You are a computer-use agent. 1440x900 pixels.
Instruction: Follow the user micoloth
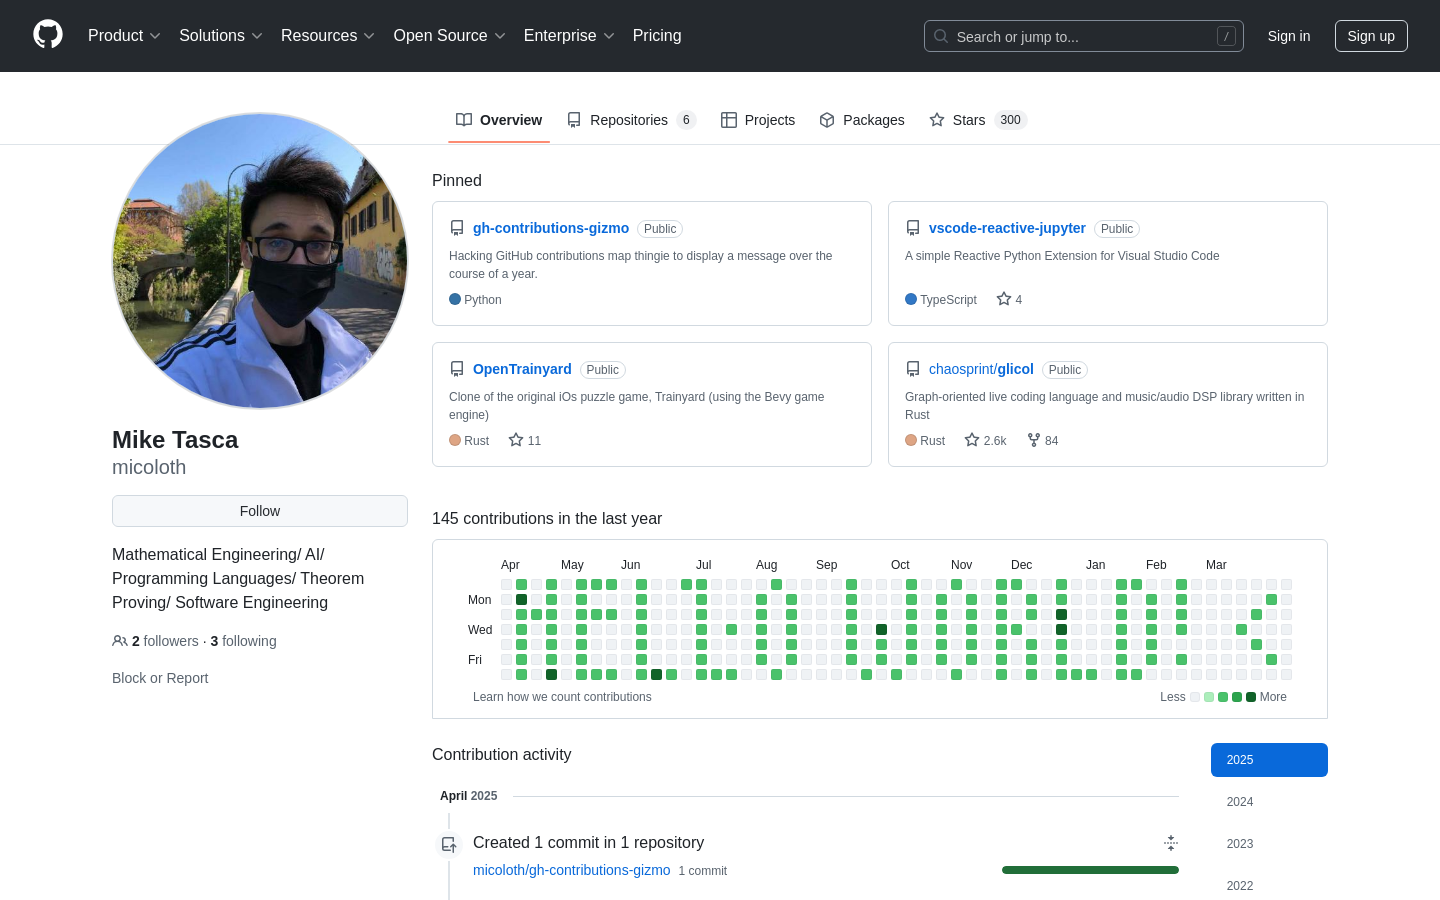point(260,511)
